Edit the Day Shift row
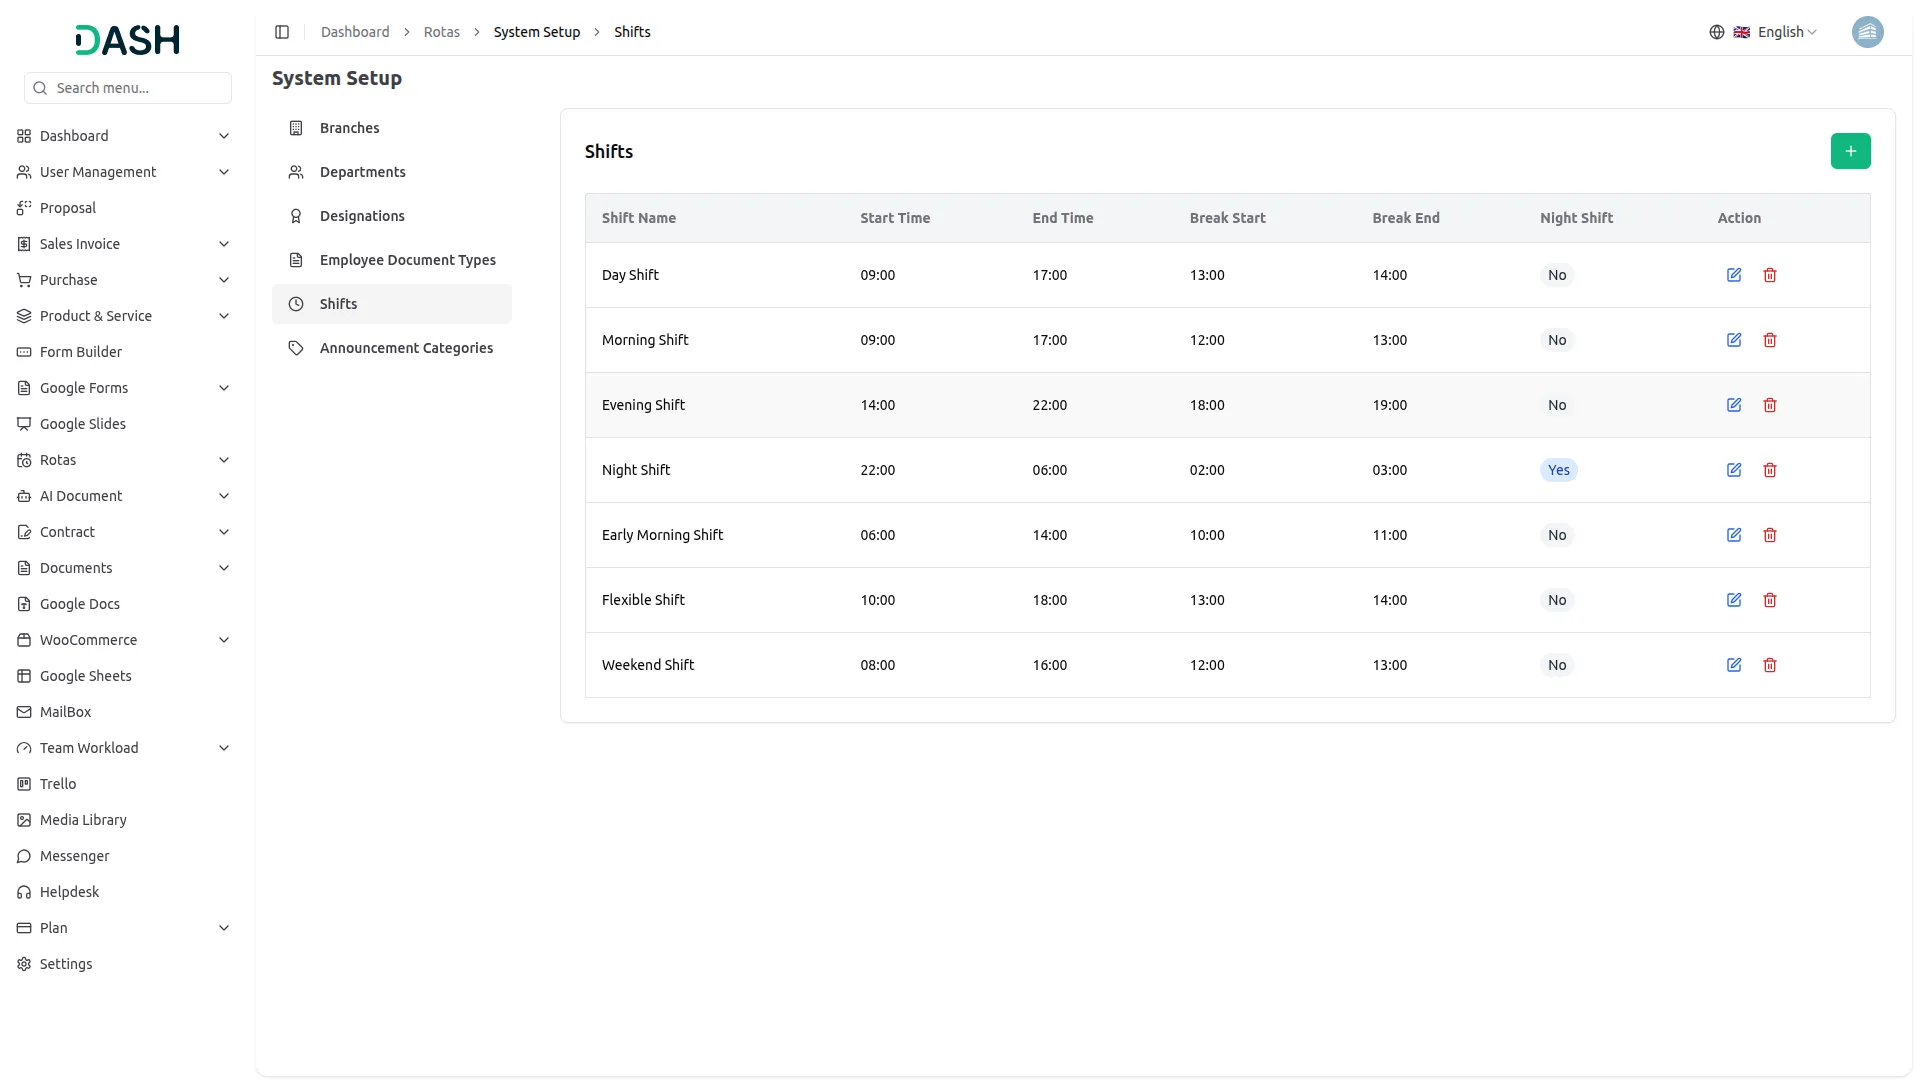Screen dimensions: 1920x1080 [x=1734, y=275]
